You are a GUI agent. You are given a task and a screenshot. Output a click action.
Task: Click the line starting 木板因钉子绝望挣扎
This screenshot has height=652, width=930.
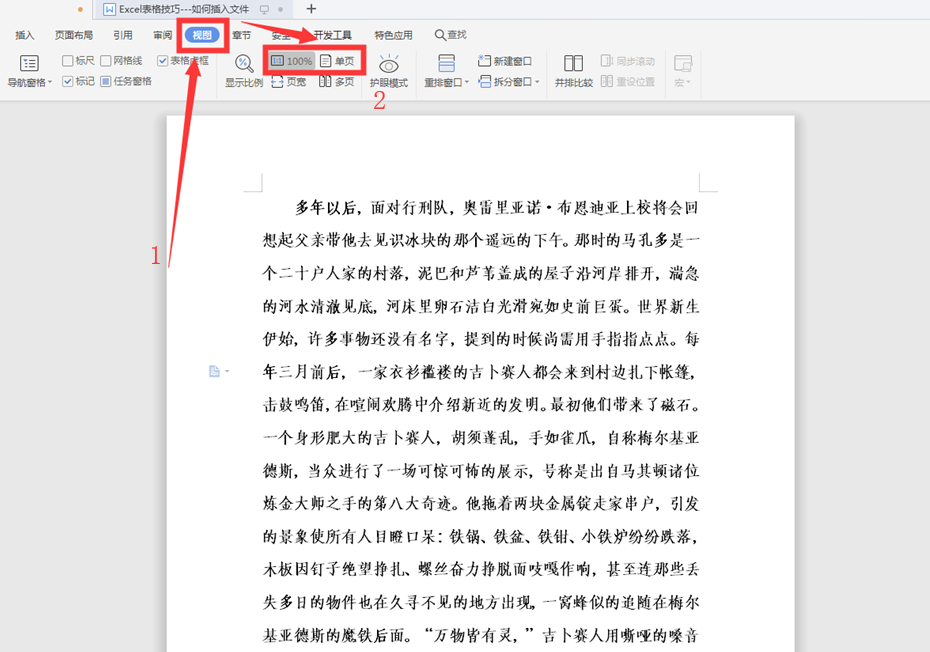pos(481,570)
